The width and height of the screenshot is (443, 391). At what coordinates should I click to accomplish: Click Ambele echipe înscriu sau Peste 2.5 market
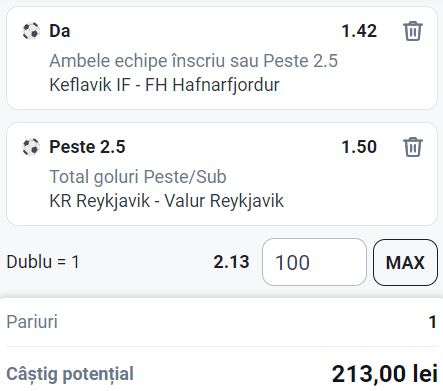(194, 61)
